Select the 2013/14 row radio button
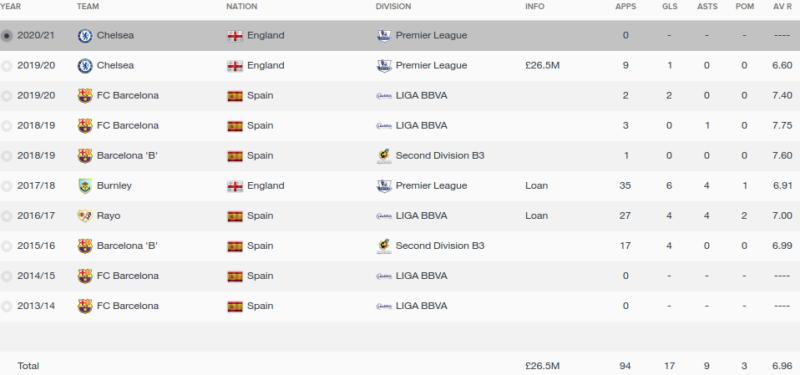Viewport: 800px width, 375px height. (6, 306)
